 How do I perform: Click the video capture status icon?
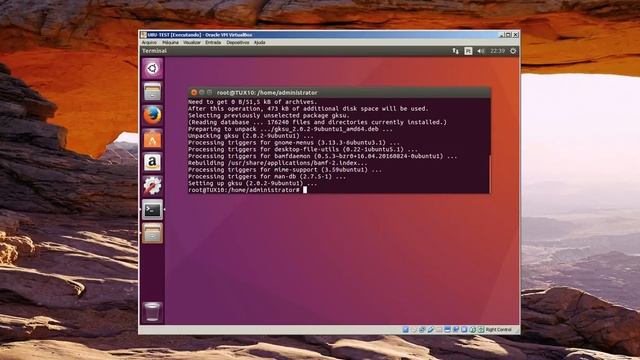pyautogui.click(x=456, y=329)
